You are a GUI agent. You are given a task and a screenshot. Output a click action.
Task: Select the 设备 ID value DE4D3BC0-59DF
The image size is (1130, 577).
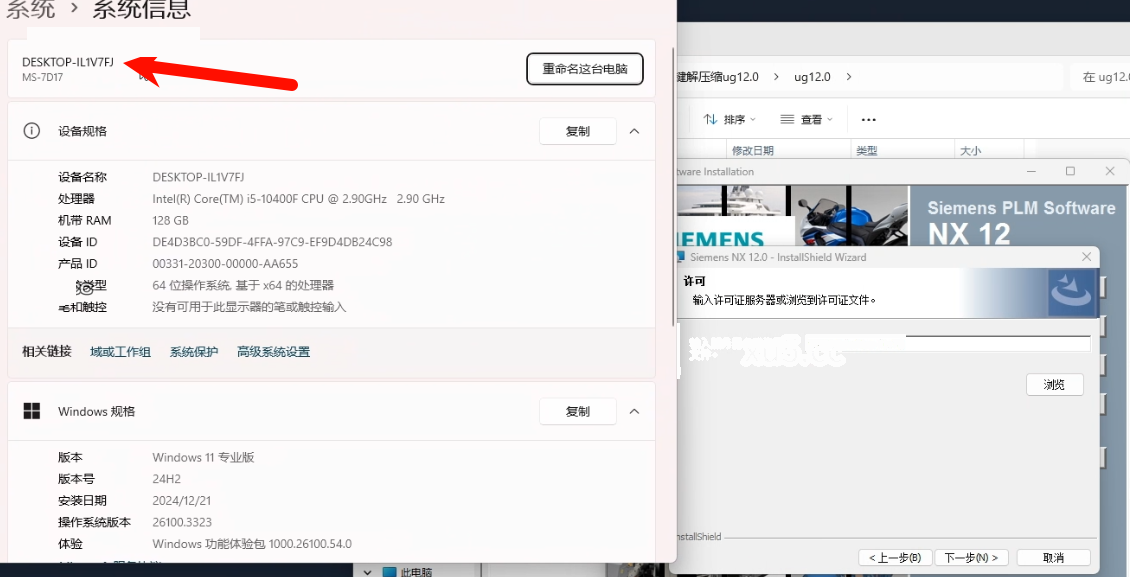coord(272,242)
